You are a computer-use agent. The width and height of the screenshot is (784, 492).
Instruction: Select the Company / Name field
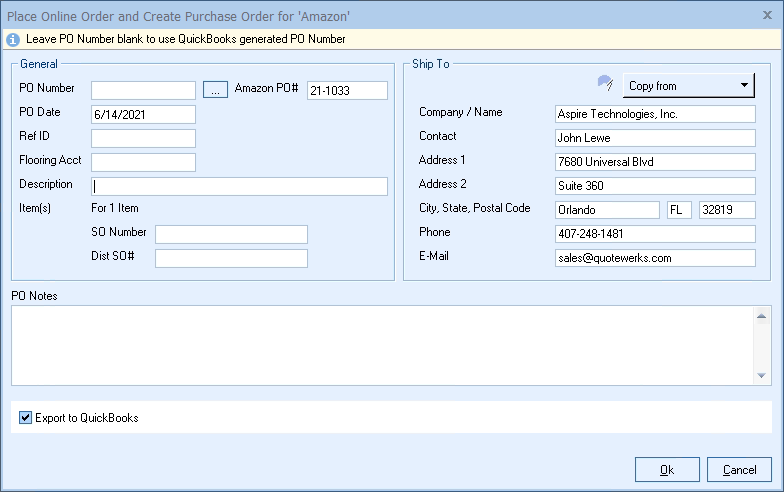655,114
